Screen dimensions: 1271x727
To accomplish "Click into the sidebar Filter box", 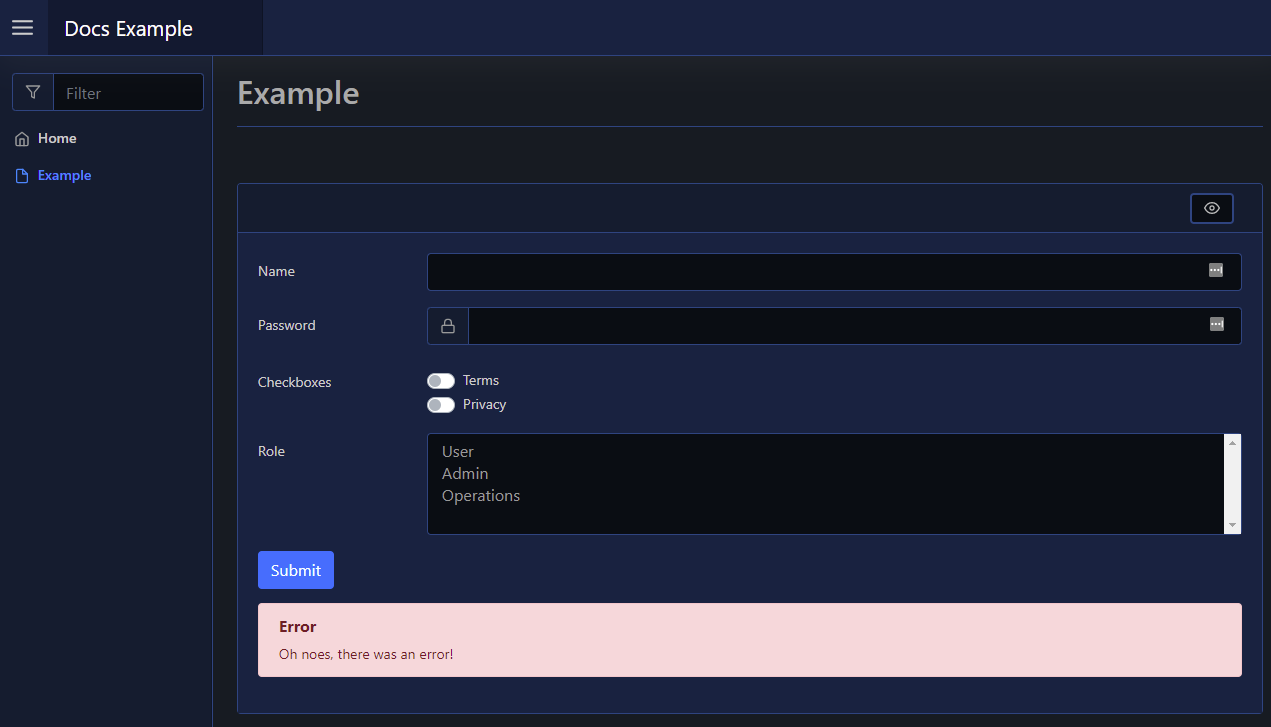I will tap(127, 93).
